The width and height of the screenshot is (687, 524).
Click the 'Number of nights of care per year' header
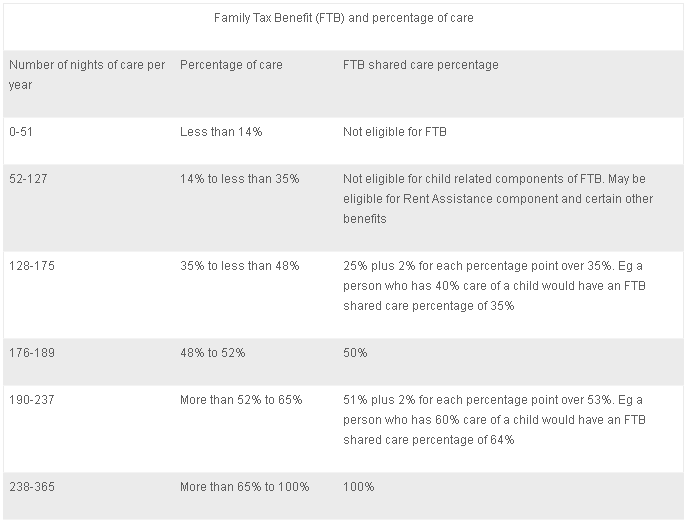point(87,75)
